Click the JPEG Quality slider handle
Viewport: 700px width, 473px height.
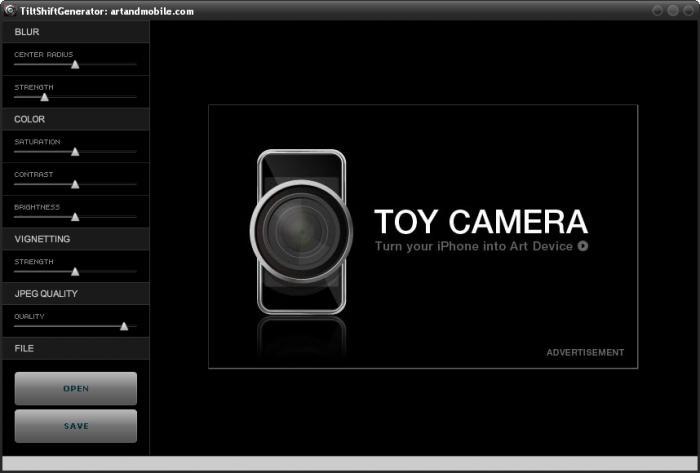pyautogui.click(x=124, y=326)
